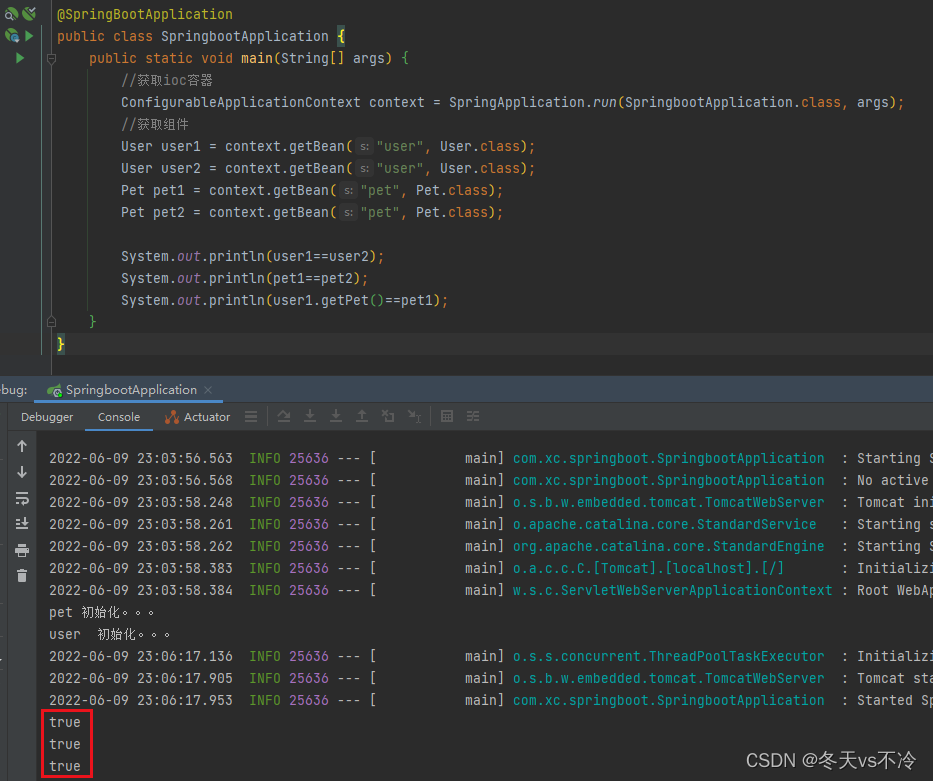This screenshot has height=781, width=933.
Task: Click the 'pet 初始化。。。' console line
Action: pyautogui.click(x=101, y=613)
